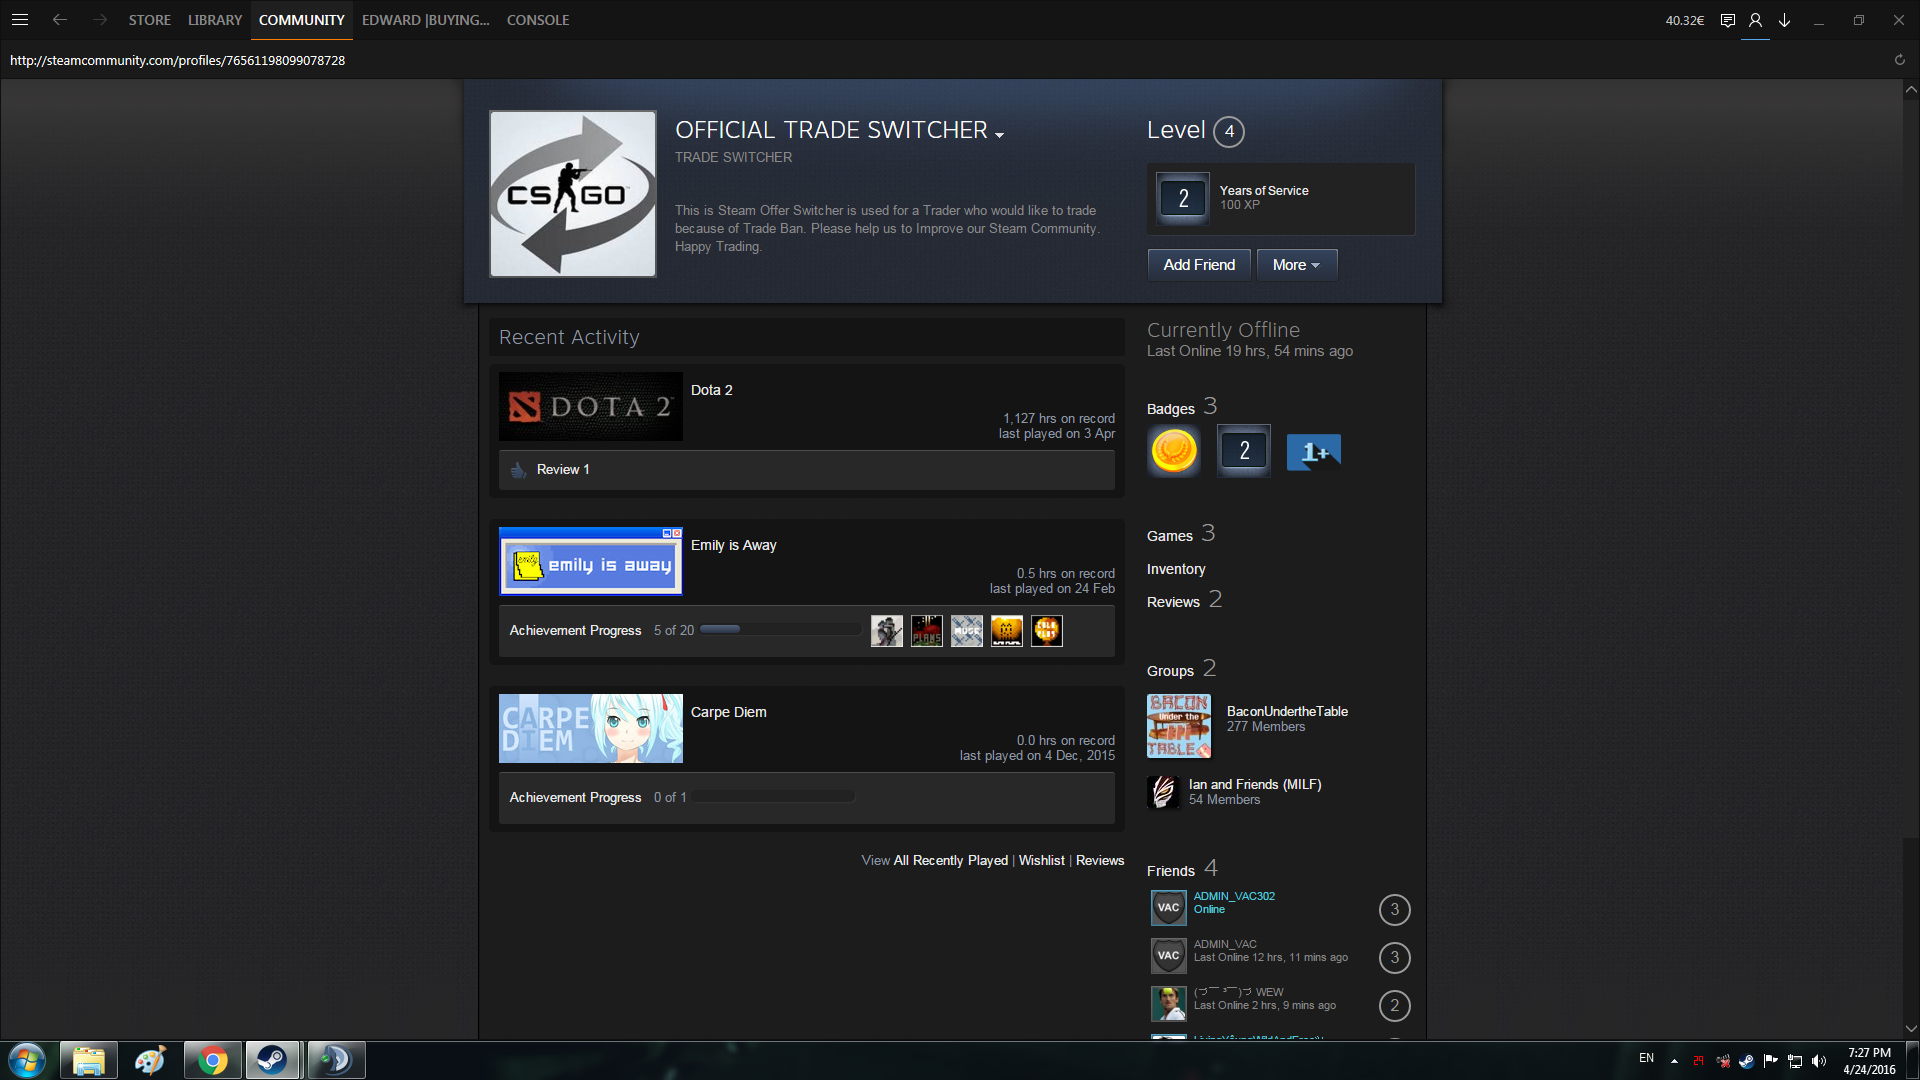Click the Years of Service badge icon
This screenshot has height=1080, width=1920.
(1183, 198)
